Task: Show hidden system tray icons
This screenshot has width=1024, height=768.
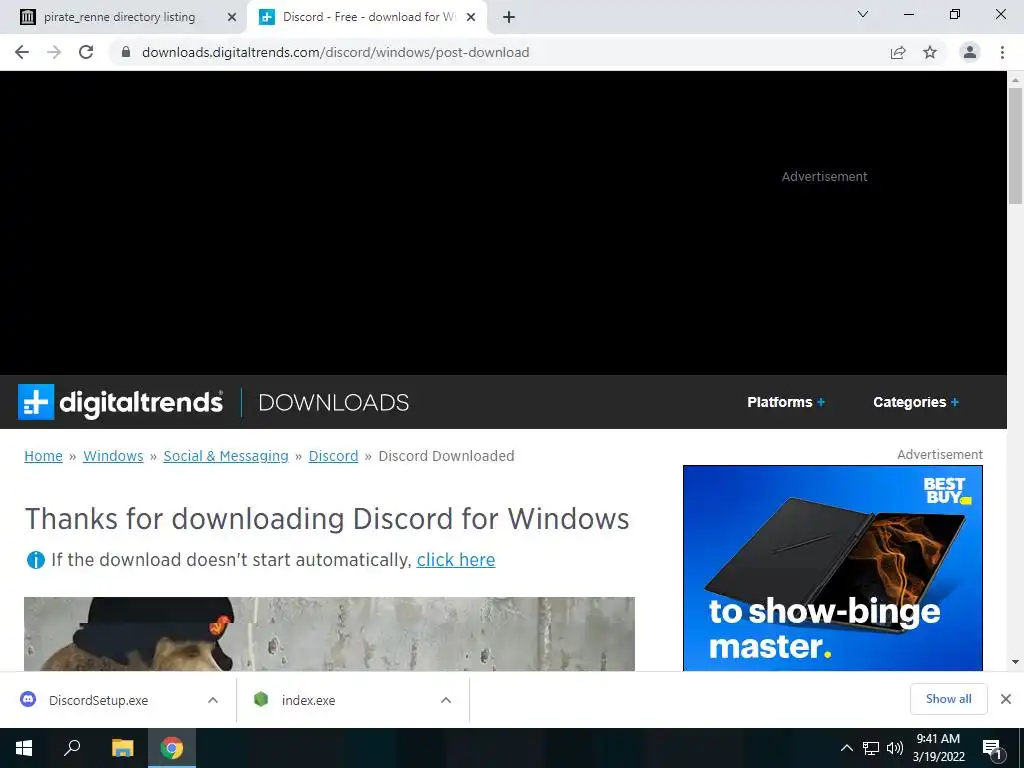Action: 846,748
